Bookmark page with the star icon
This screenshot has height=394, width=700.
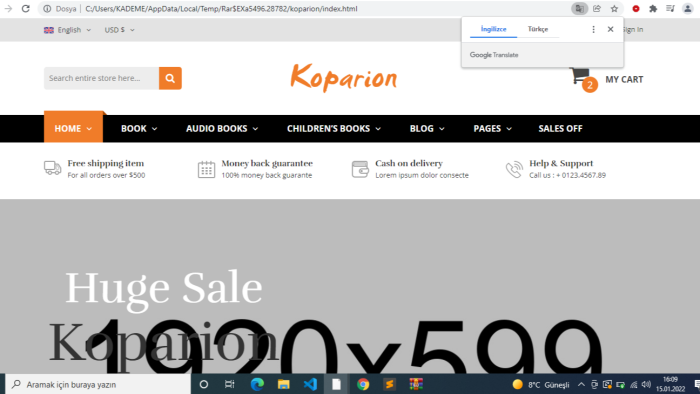[614, 8]
